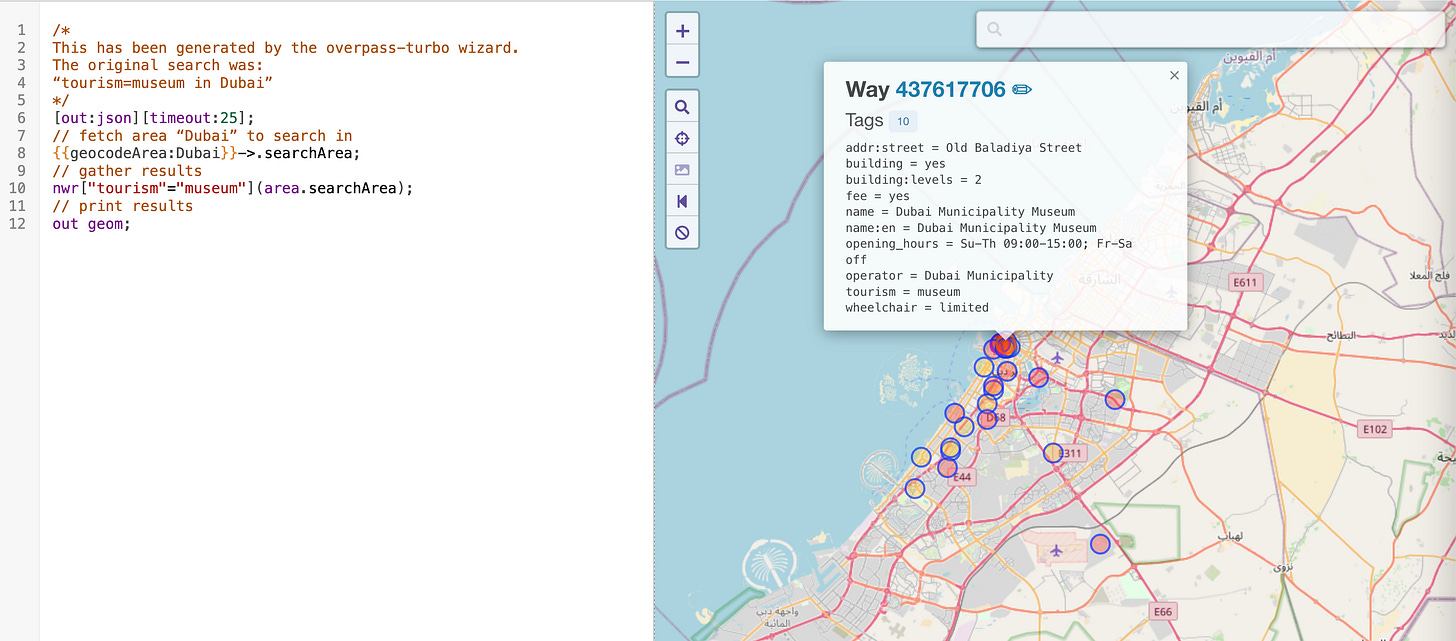This screenshot has height=641, width=1456.
Task: Click the overpass-turbo wizard comment line
Action: [x=285, y=48]
